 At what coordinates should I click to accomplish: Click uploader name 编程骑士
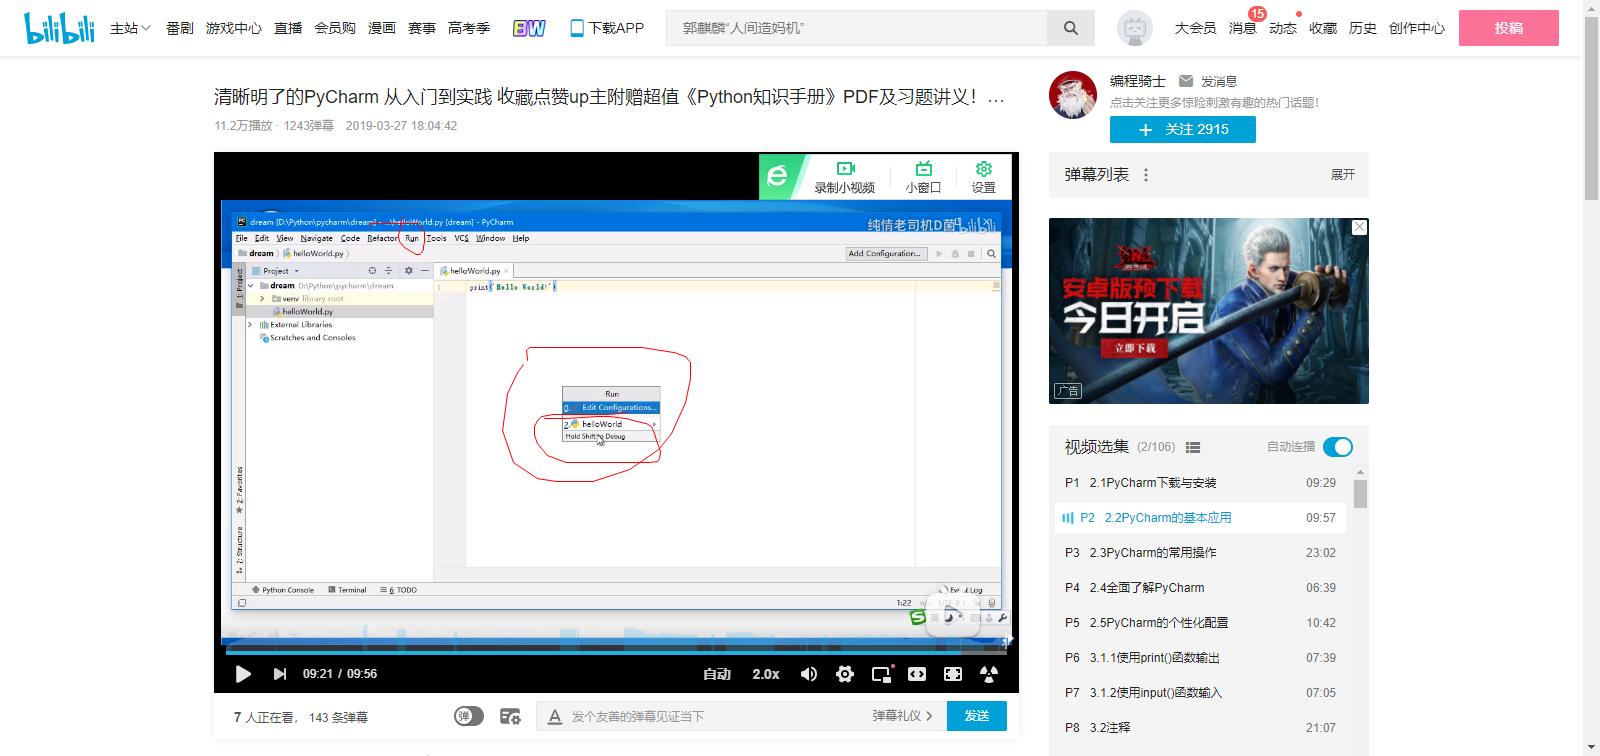click(x=1138, y=81)
